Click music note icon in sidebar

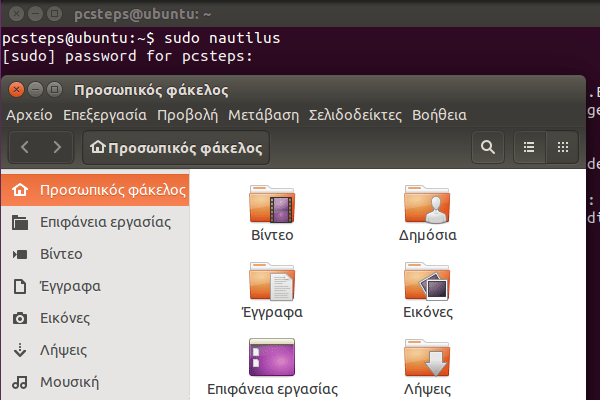[20, 382]
